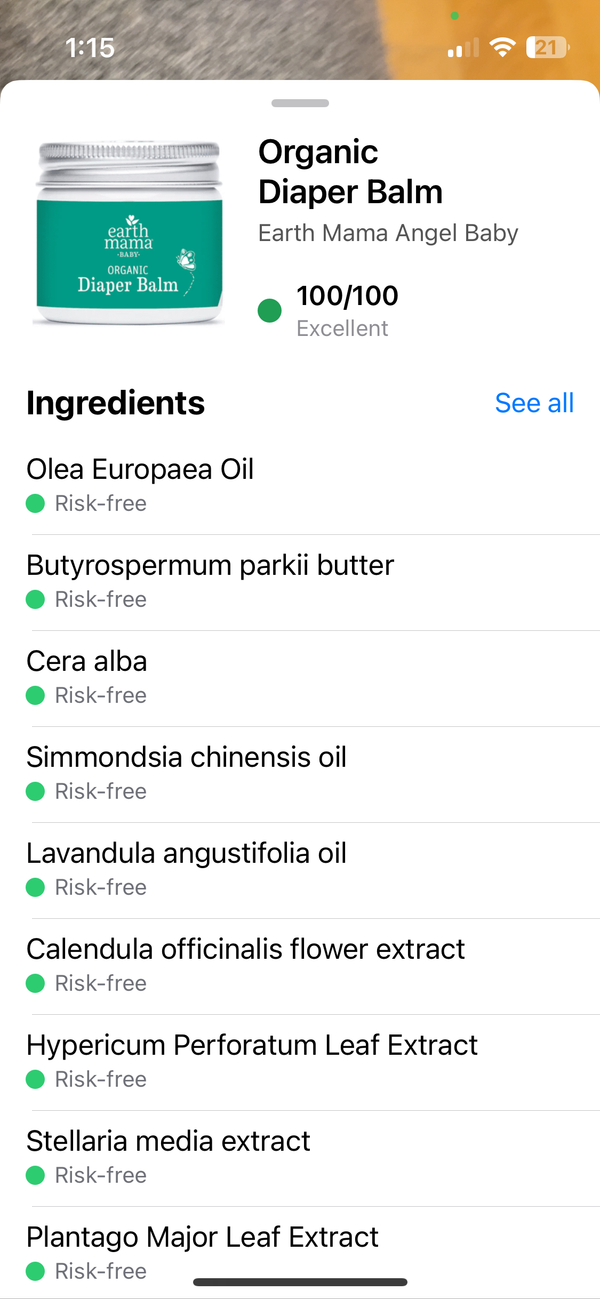This screenshot has height=1299, width=600.
Task: Tap the Hypericum Perforatum Leaf Extract row
Action: (x=252, y=1045)
